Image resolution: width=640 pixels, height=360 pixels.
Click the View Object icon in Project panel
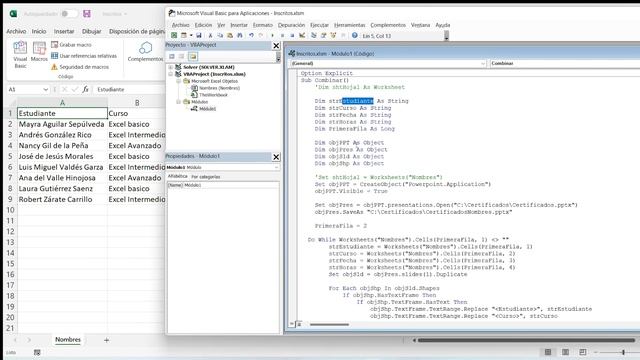pos(182,56)
